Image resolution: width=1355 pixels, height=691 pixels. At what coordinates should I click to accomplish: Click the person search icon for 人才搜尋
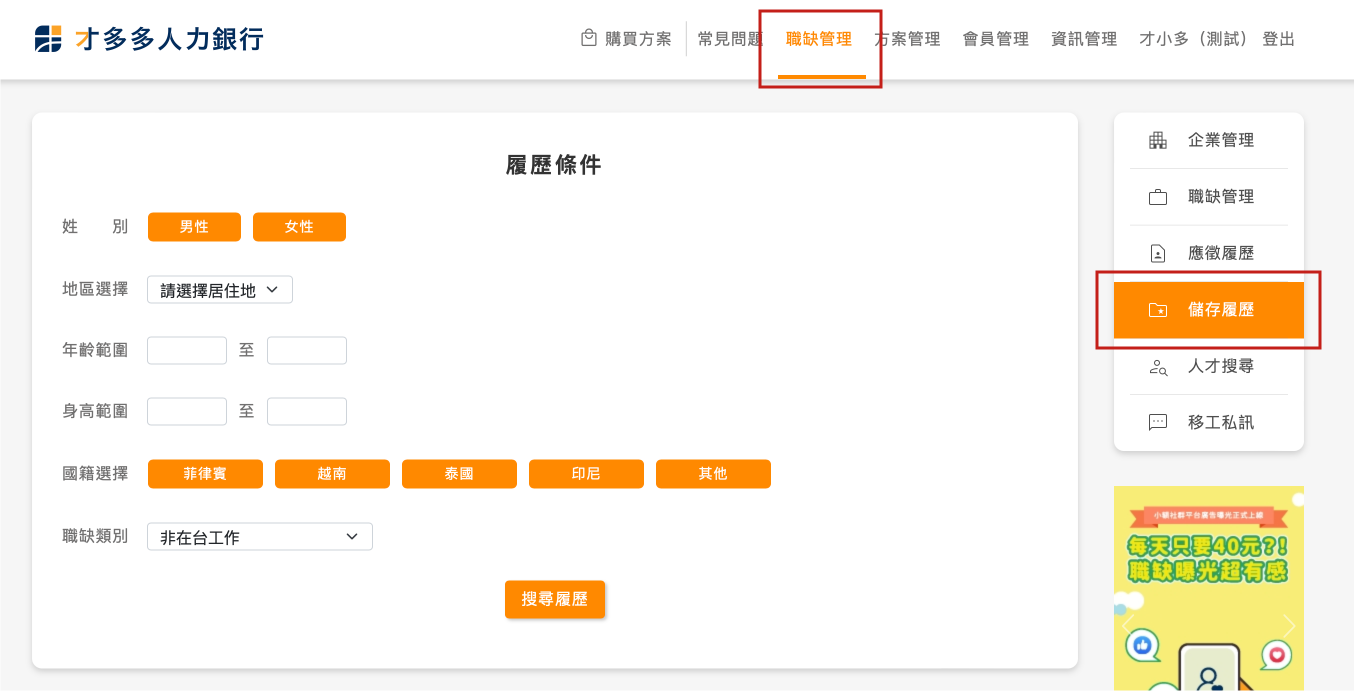tap(1158, 367)
